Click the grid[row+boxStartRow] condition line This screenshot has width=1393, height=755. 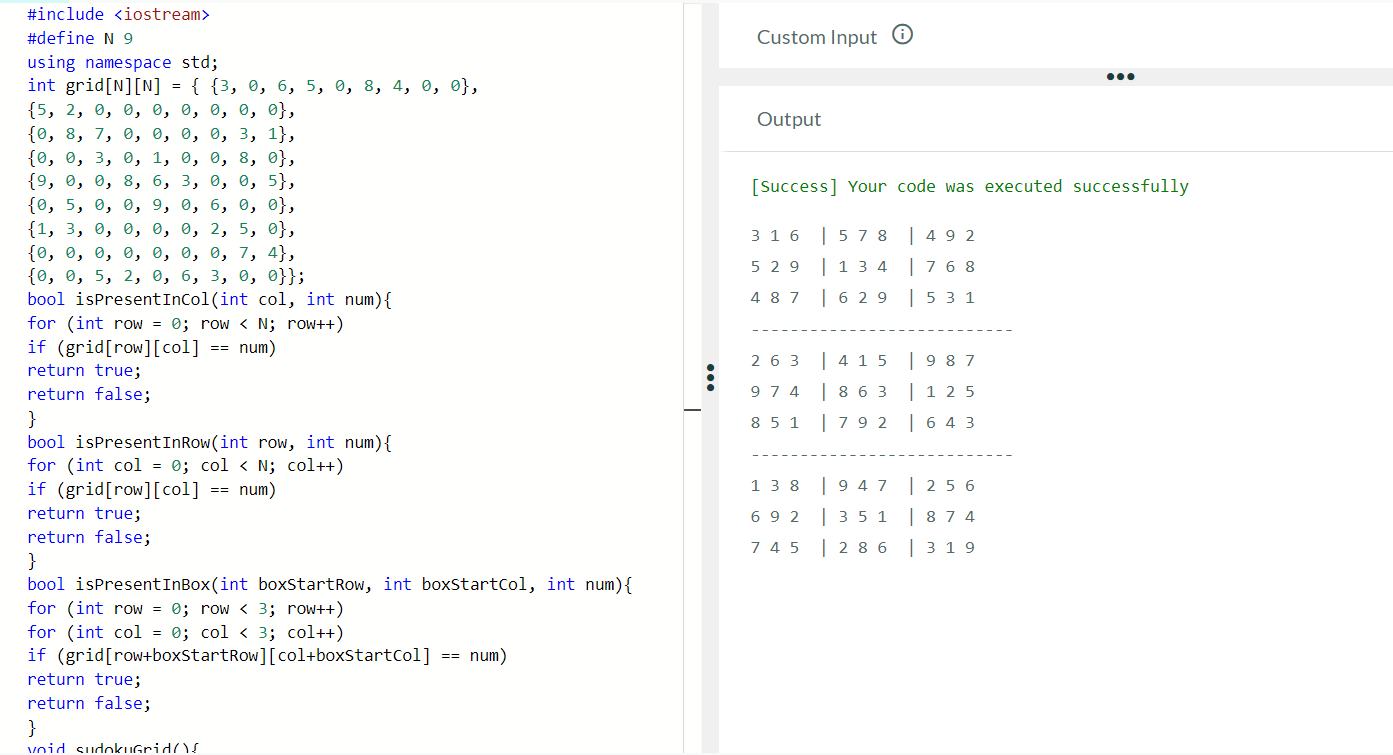[267, 656]
